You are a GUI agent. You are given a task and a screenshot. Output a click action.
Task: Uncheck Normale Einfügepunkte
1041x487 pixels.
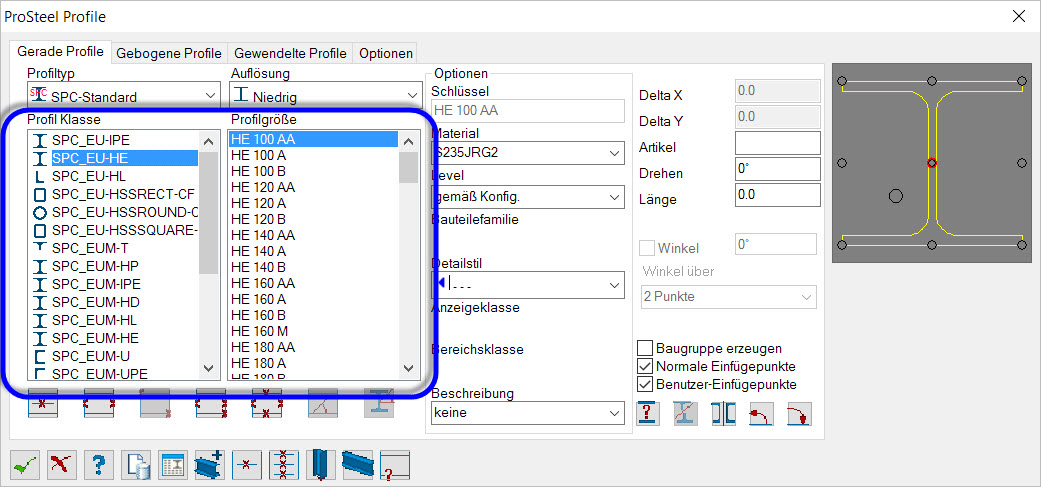point(644,366)
